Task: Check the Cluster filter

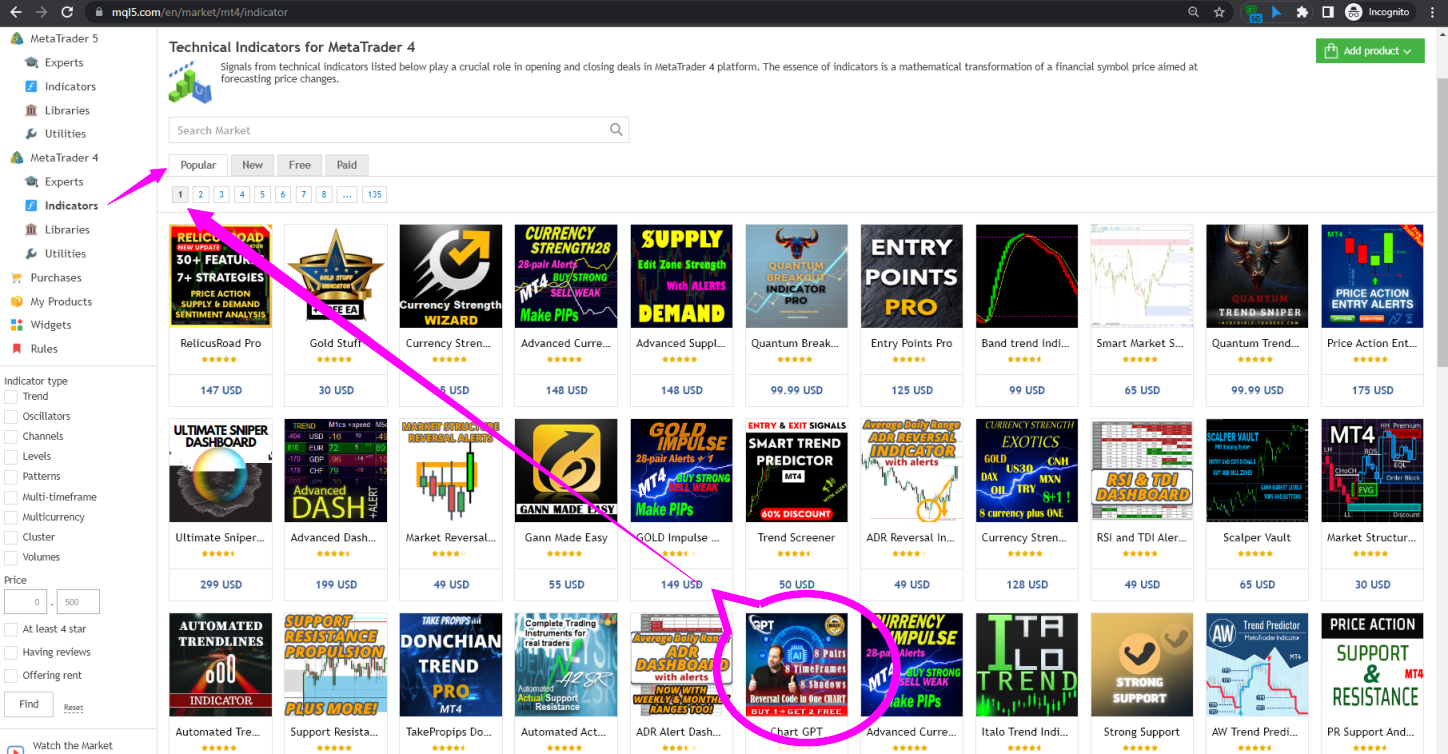Action: point(11,537)
